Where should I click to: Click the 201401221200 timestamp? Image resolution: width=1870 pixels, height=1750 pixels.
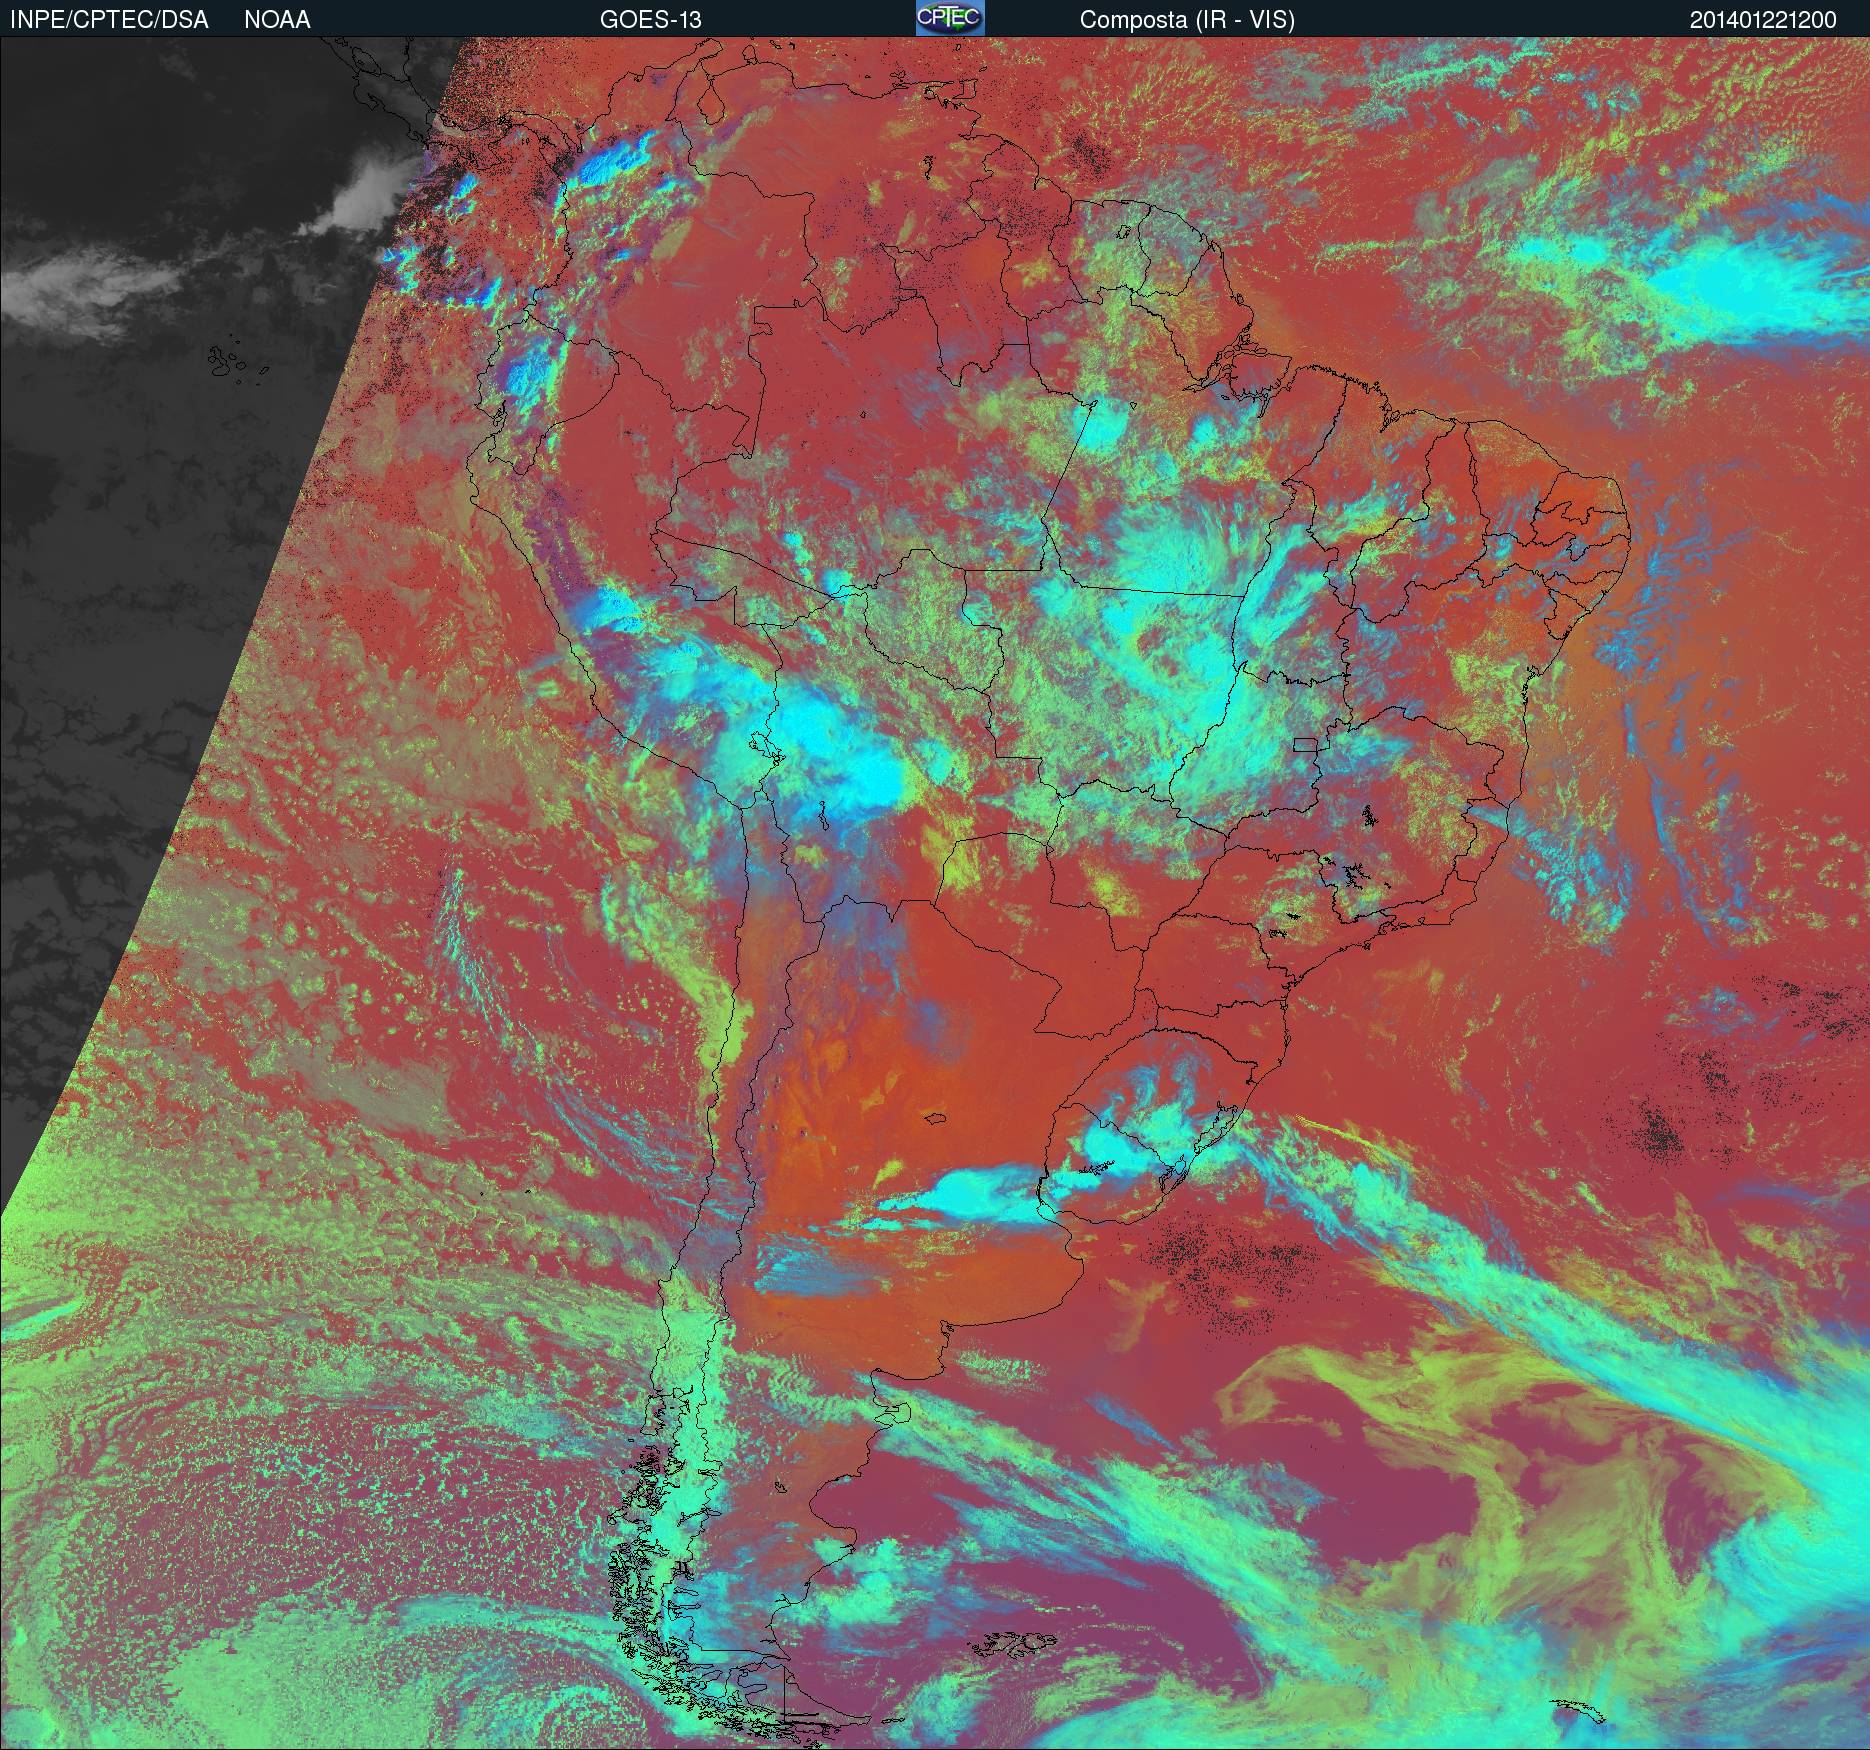pyautogui.click(x=1763, y=20)
